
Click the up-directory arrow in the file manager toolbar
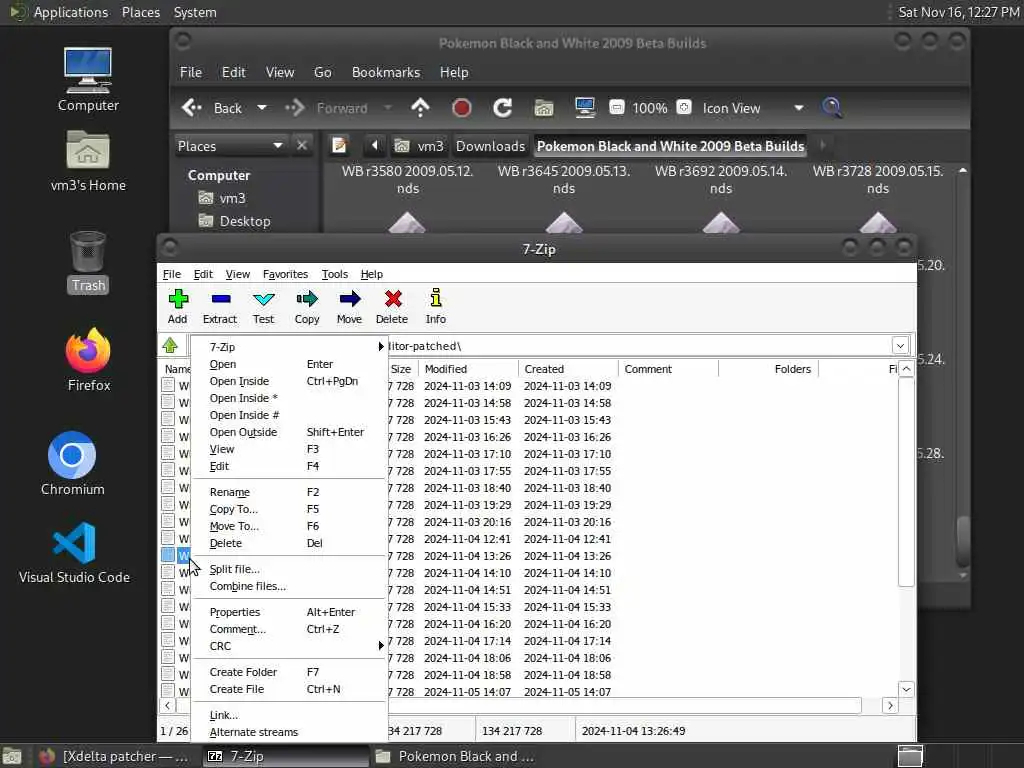(x=421, y=108)
